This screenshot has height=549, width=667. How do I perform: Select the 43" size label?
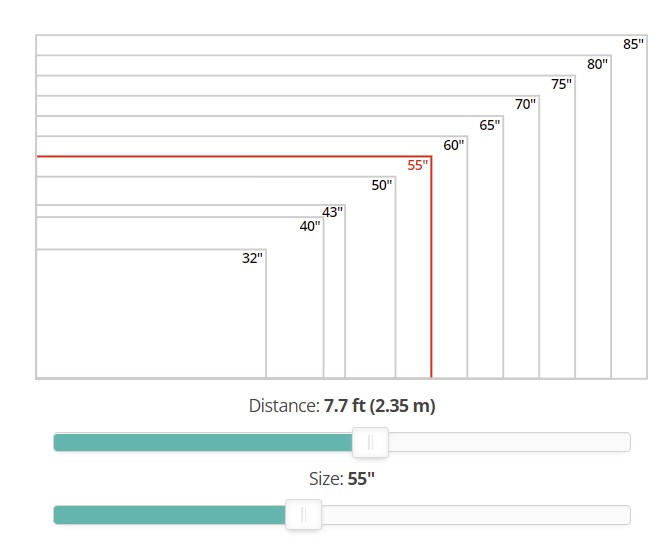(x=332, y=212)
